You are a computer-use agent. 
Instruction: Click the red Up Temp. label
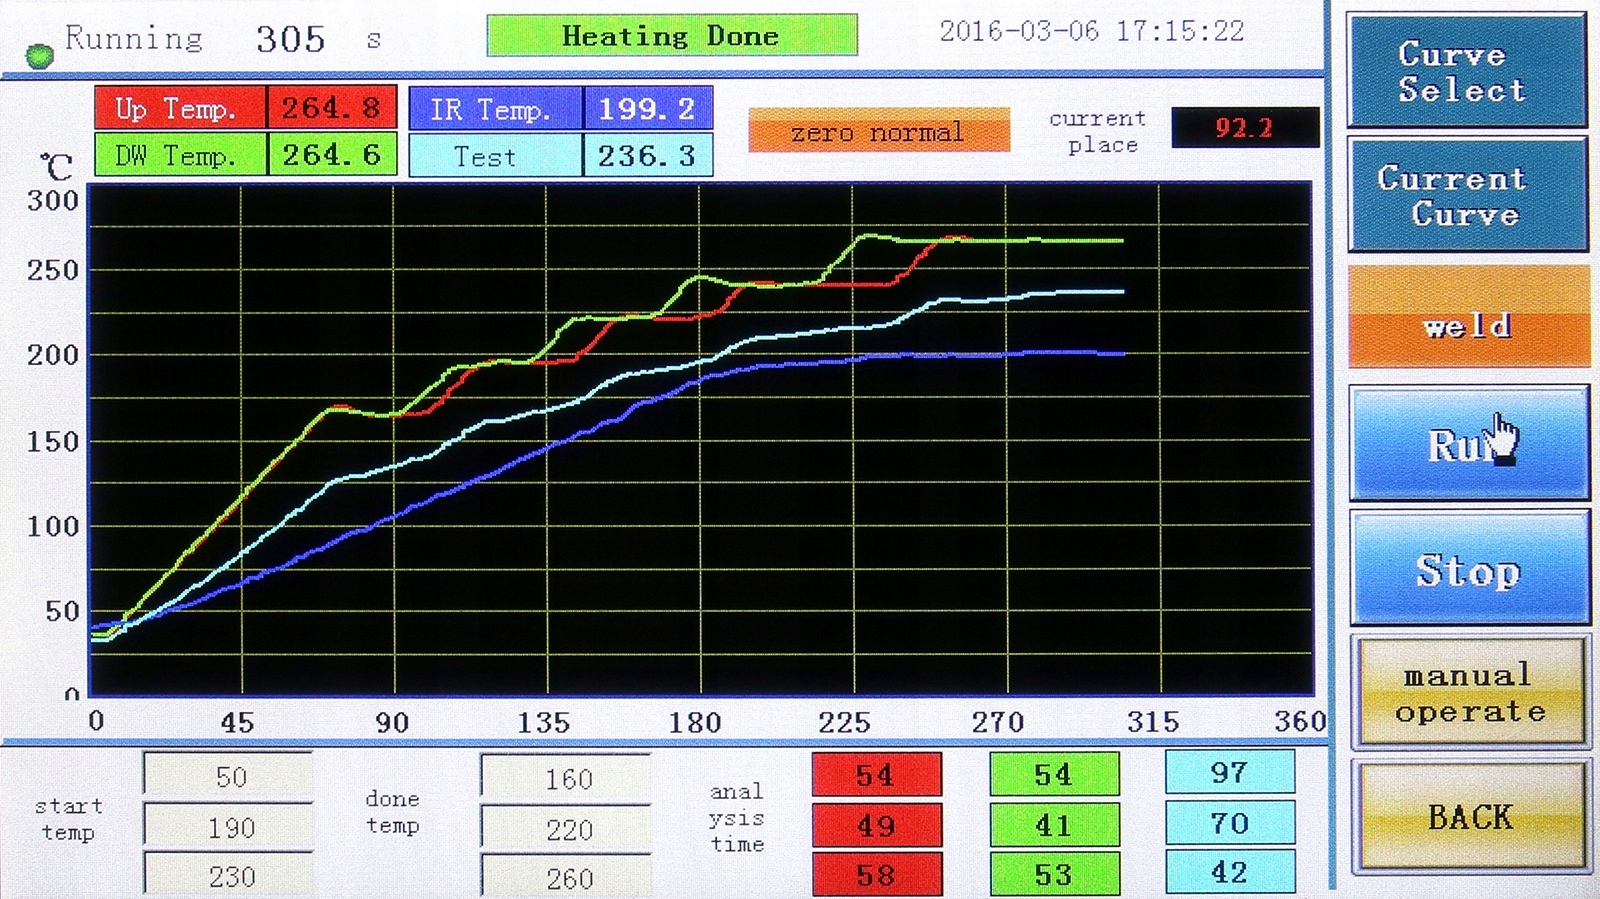click(x=180, y=108)
